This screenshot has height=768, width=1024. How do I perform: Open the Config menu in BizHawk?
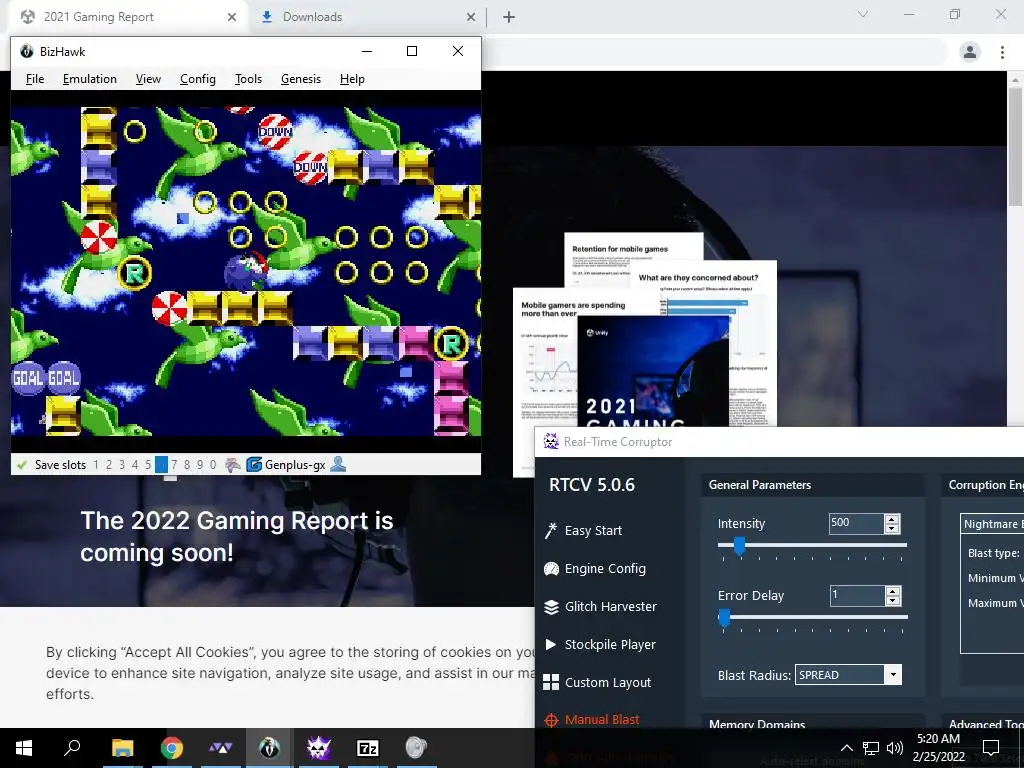pos(198,79)
